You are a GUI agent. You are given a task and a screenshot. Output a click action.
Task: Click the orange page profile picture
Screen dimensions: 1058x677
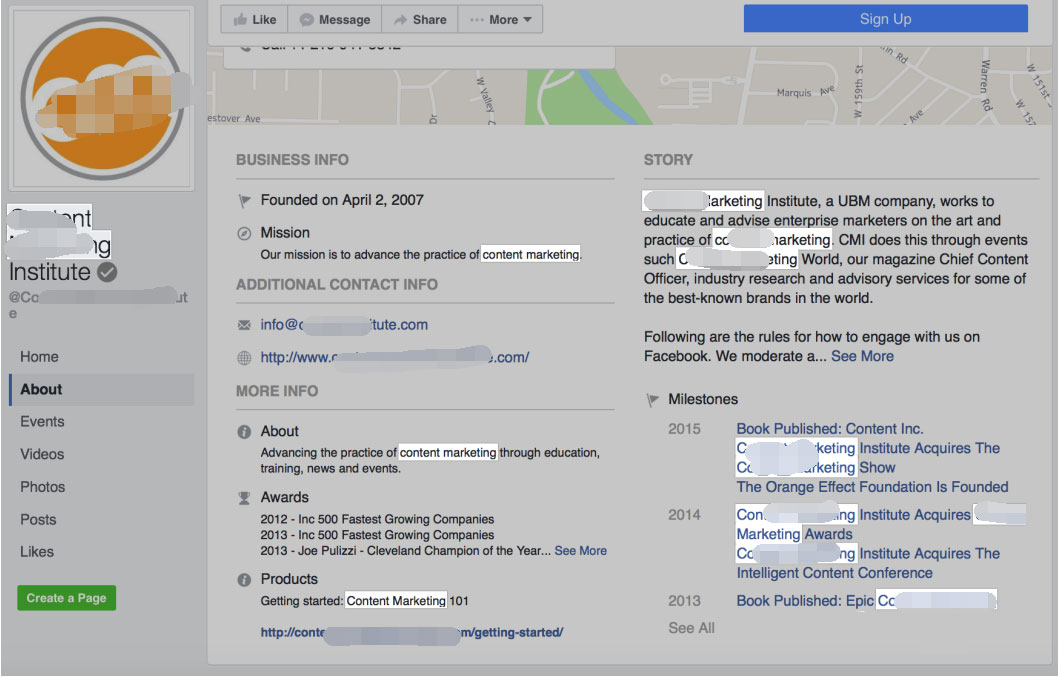point(101,97)
